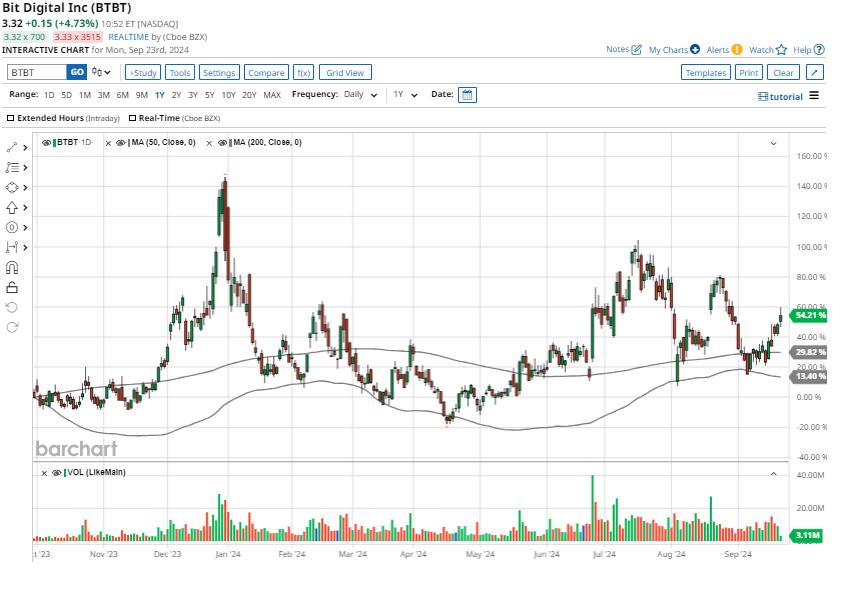Image resolution: width=858 pixels, height=589 pixels.
Task: Collapse the main chart legend chevron
Action: pos(773,143)
